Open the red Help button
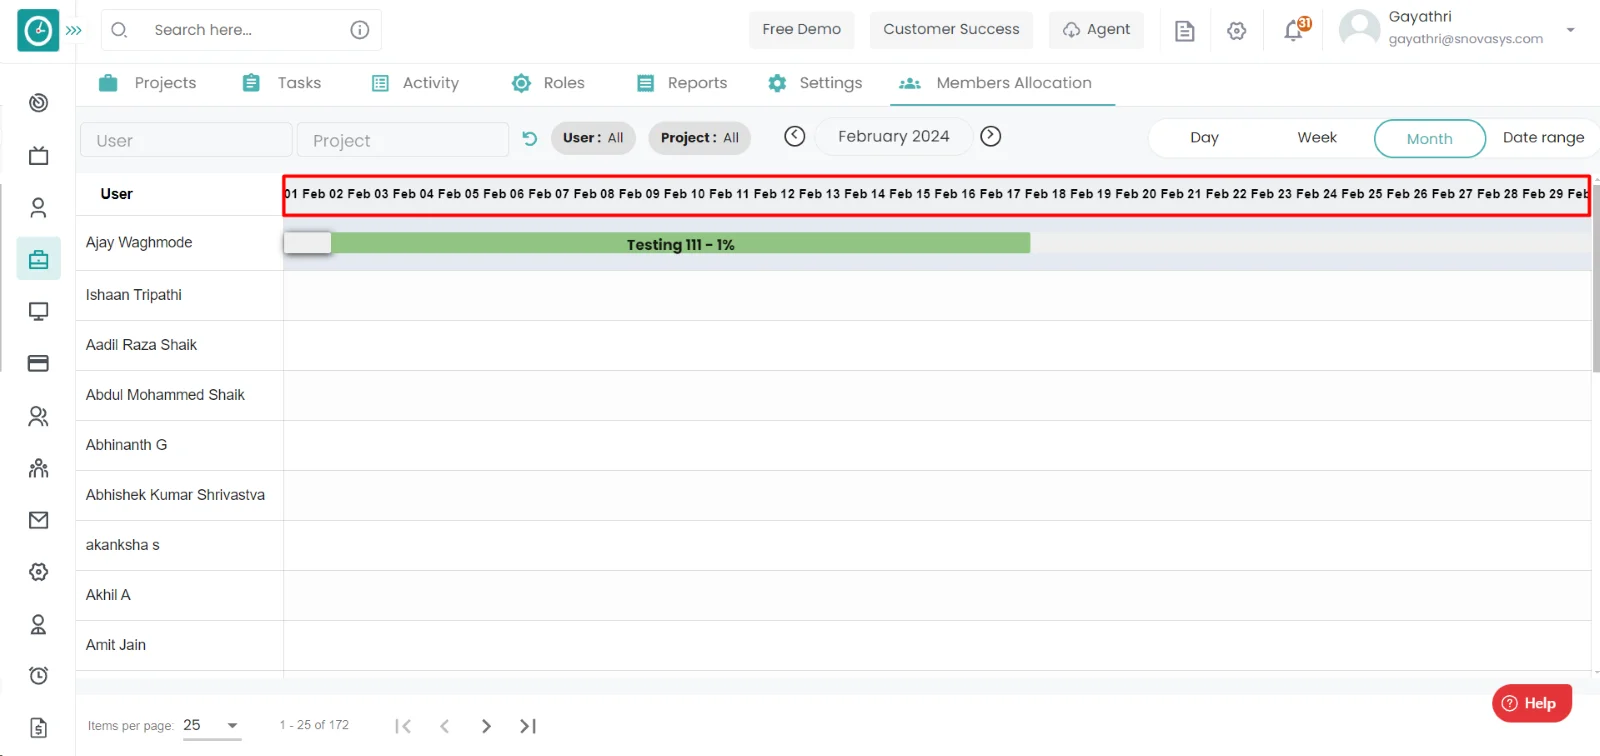The image size is (1600, 756). [x=1532, y=703]
